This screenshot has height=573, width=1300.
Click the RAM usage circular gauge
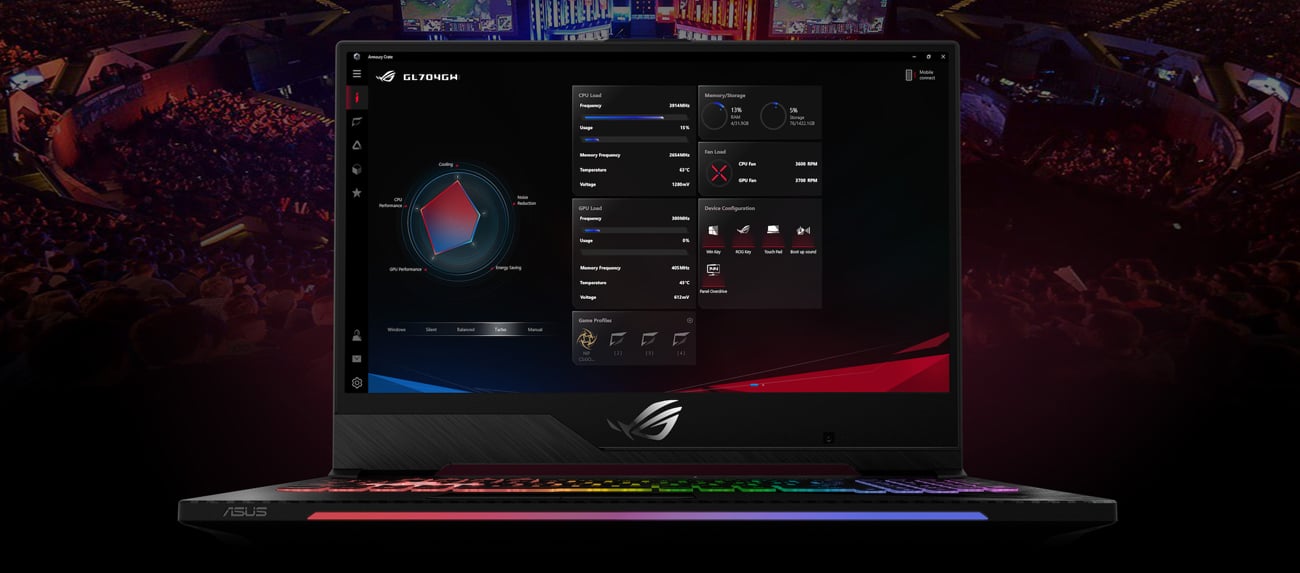(x=714, y=116)
